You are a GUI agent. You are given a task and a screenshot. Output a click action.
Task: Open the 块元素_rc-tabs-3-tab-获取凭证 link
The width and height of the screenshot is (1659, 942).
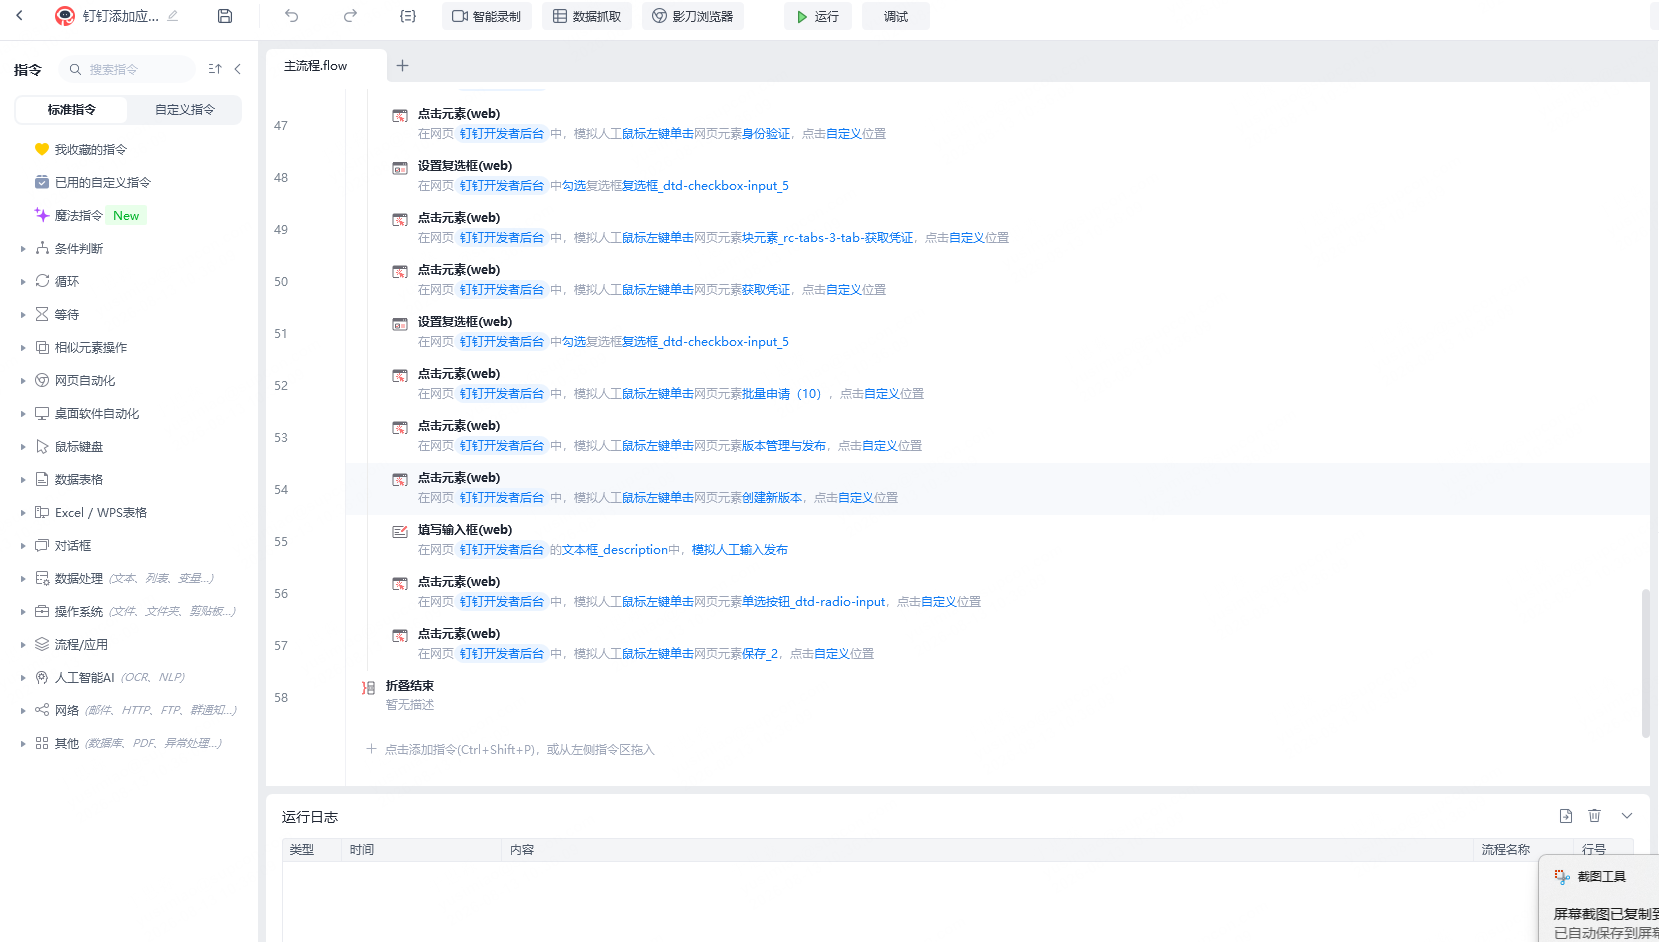tap(828, 238)
